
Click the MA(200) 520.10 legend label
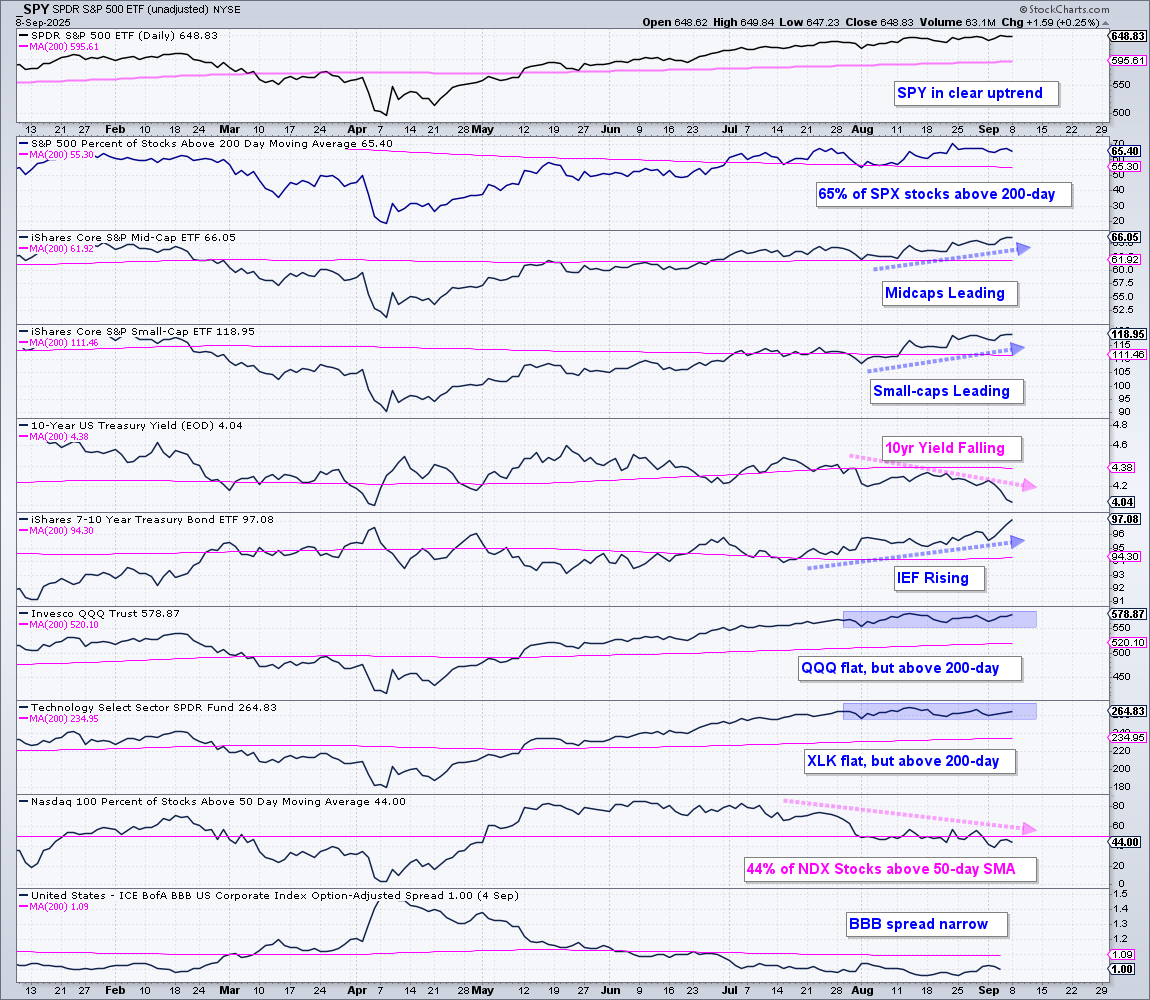click(x=59, y=625)
